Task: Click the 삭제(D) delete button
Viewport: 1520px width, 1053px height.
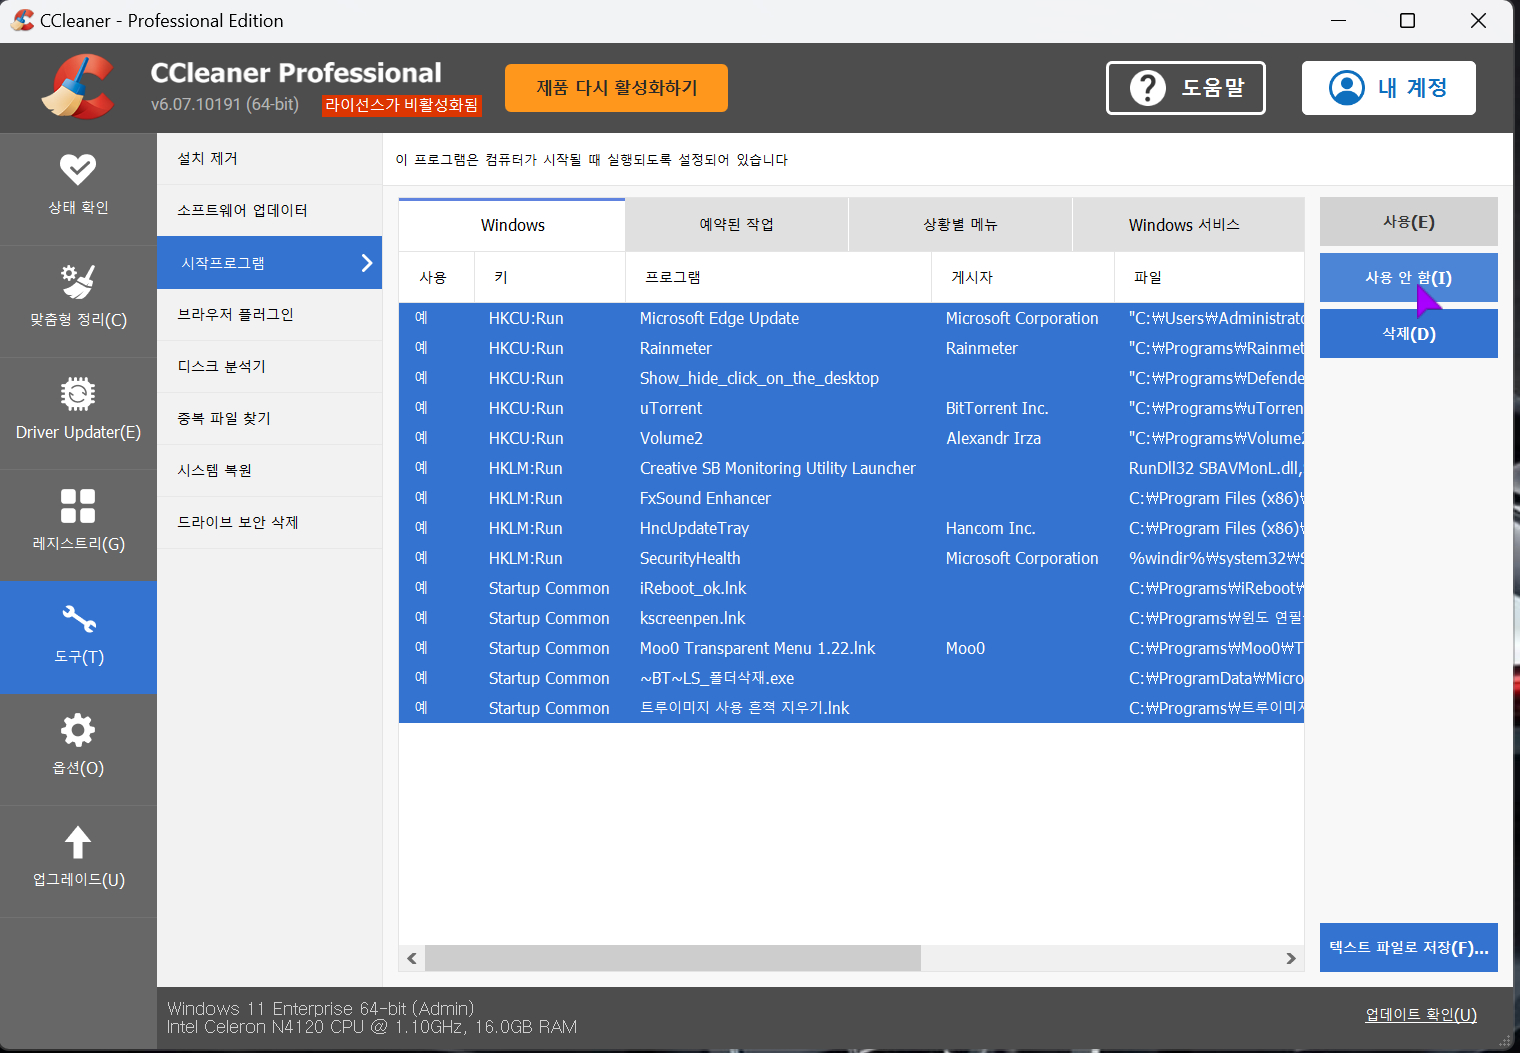Action: click(x=1408, y=334)
